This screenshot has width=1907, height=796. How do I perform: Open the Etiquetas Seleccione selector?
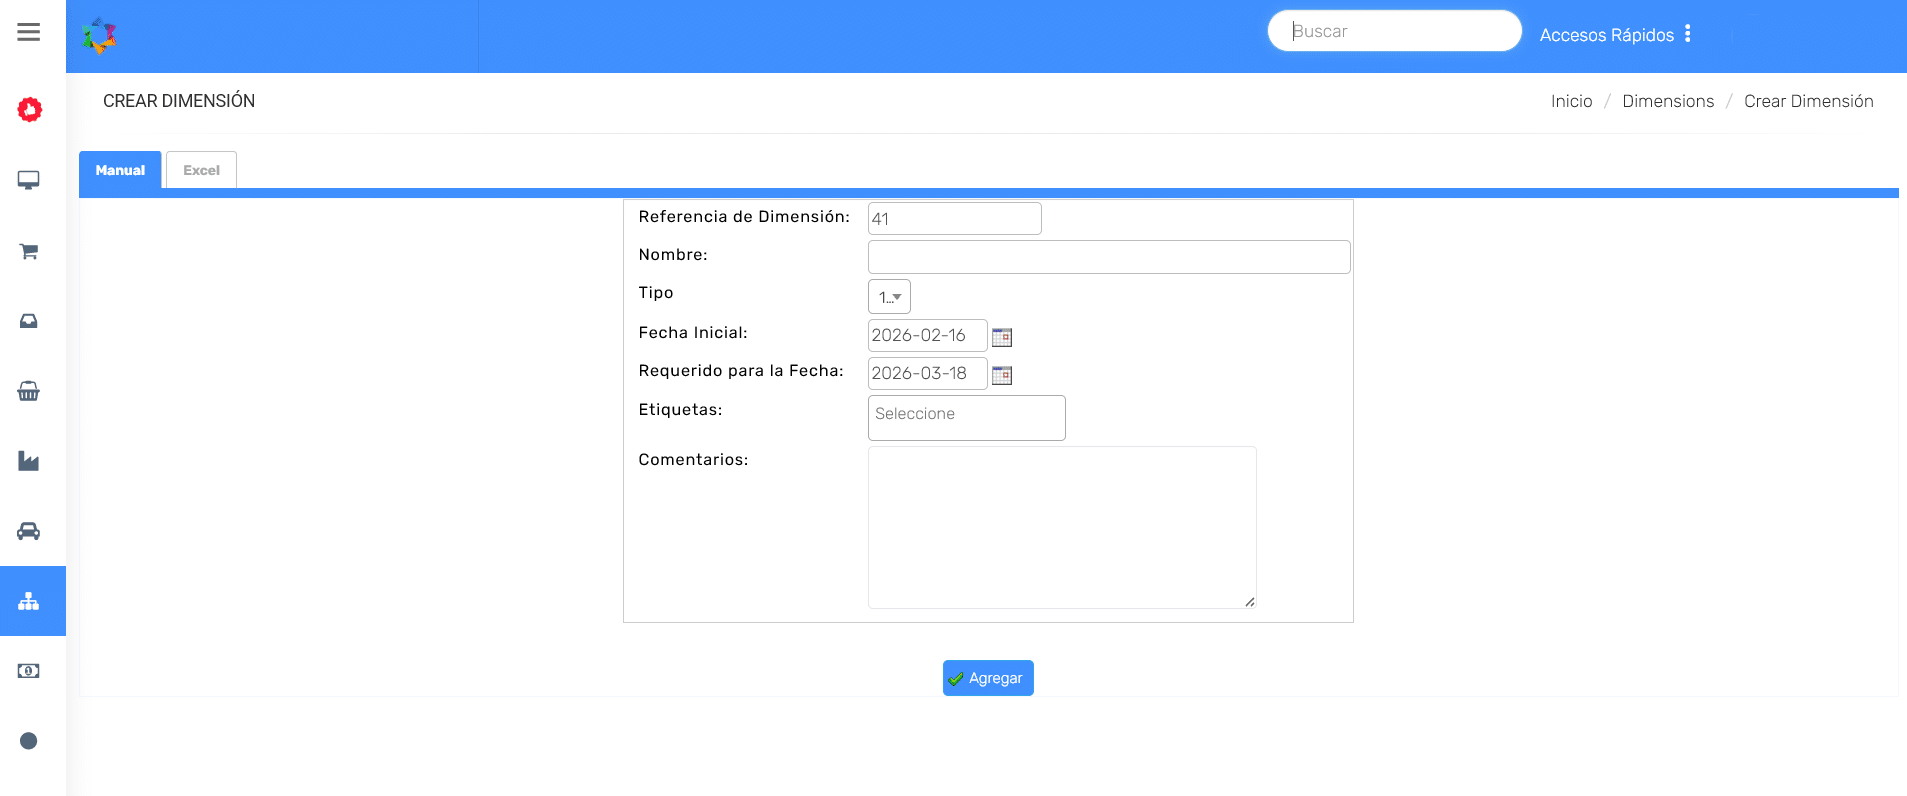pyautogui.click(x=967, y=418)
